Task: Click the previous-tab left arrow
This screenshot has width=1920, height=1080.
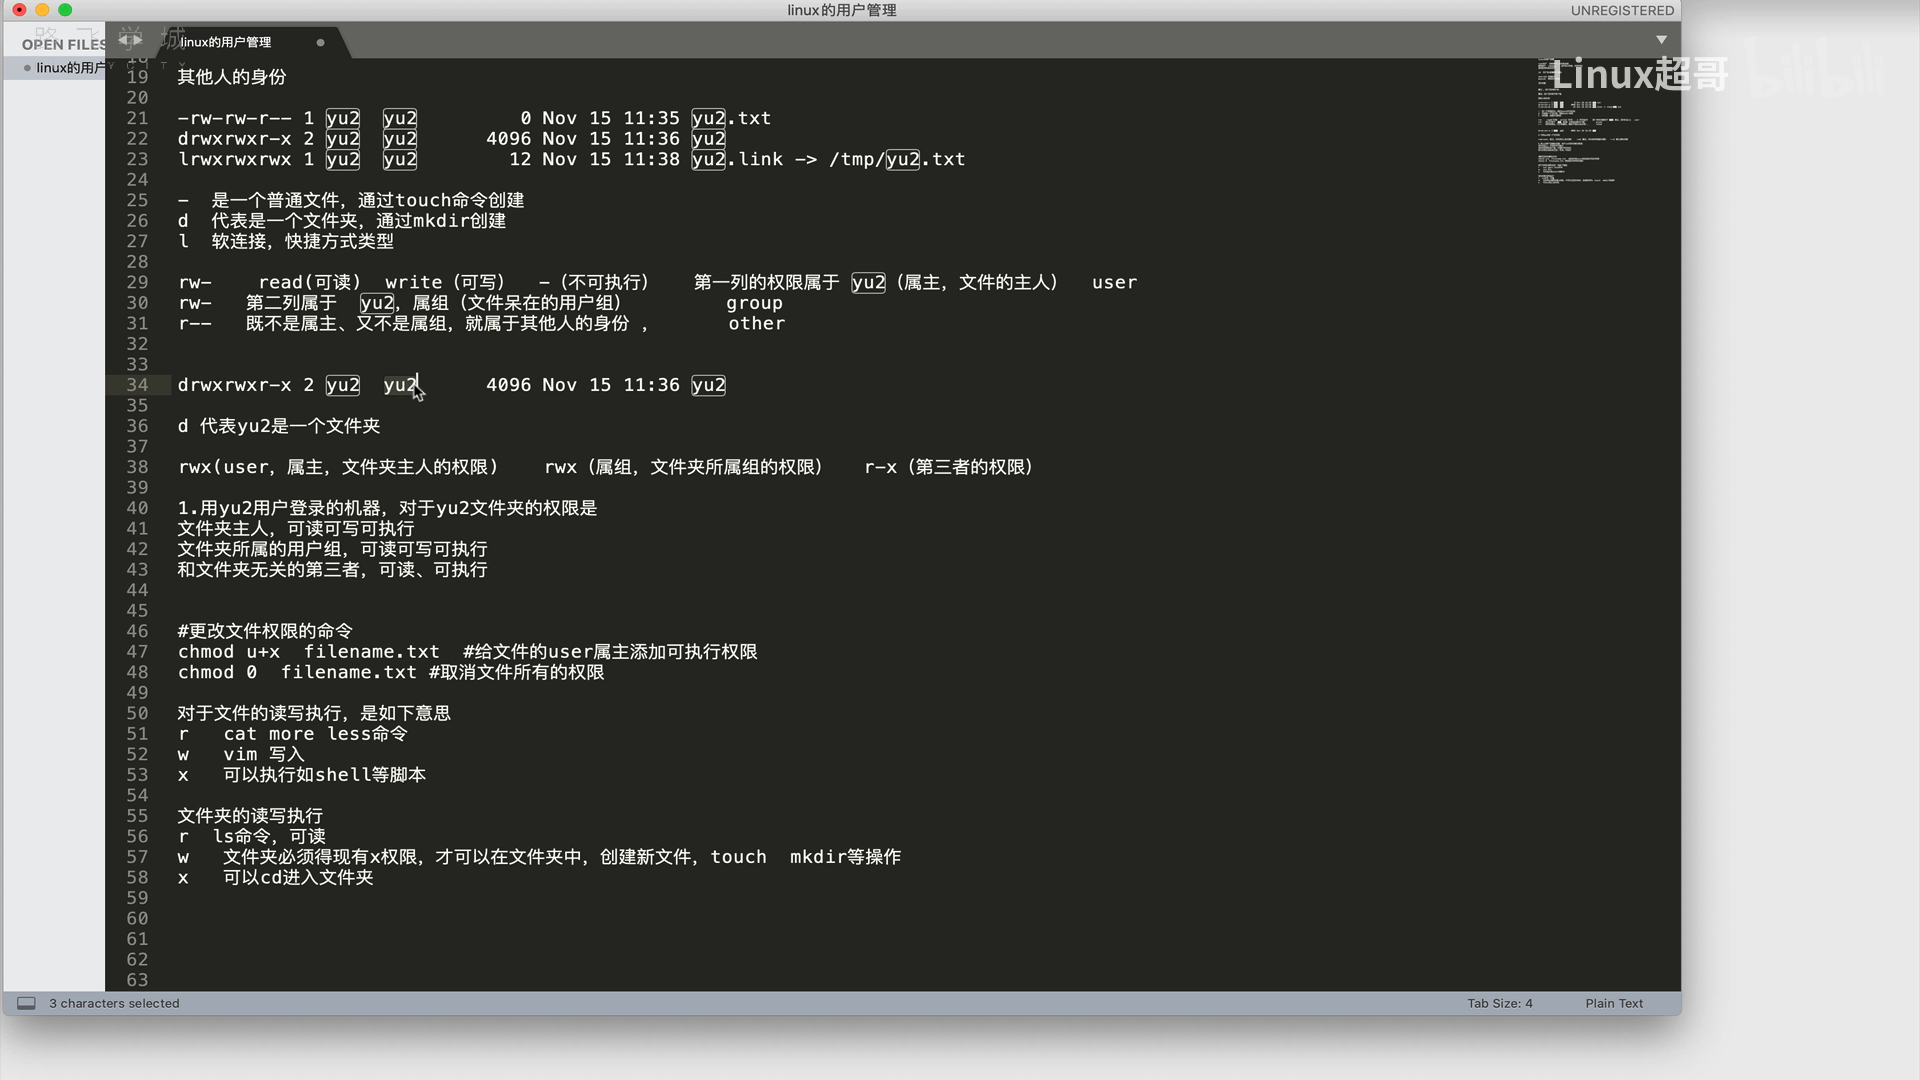Action: (123, 40)
